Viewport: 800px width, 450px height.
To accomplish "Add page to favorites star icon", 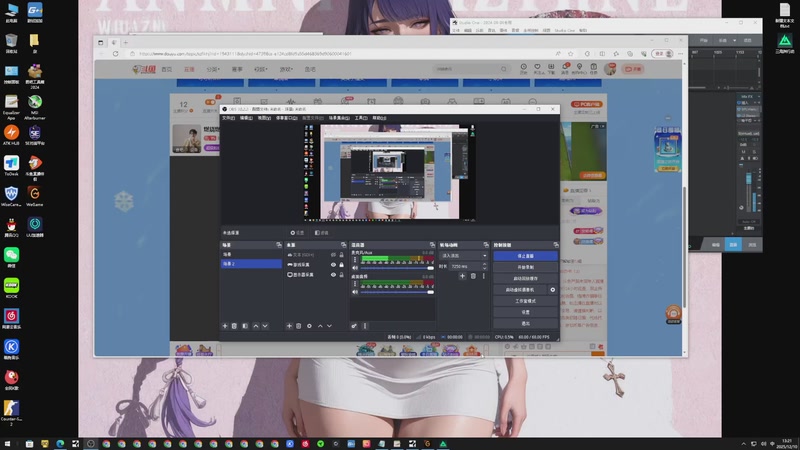I will 571,54.
